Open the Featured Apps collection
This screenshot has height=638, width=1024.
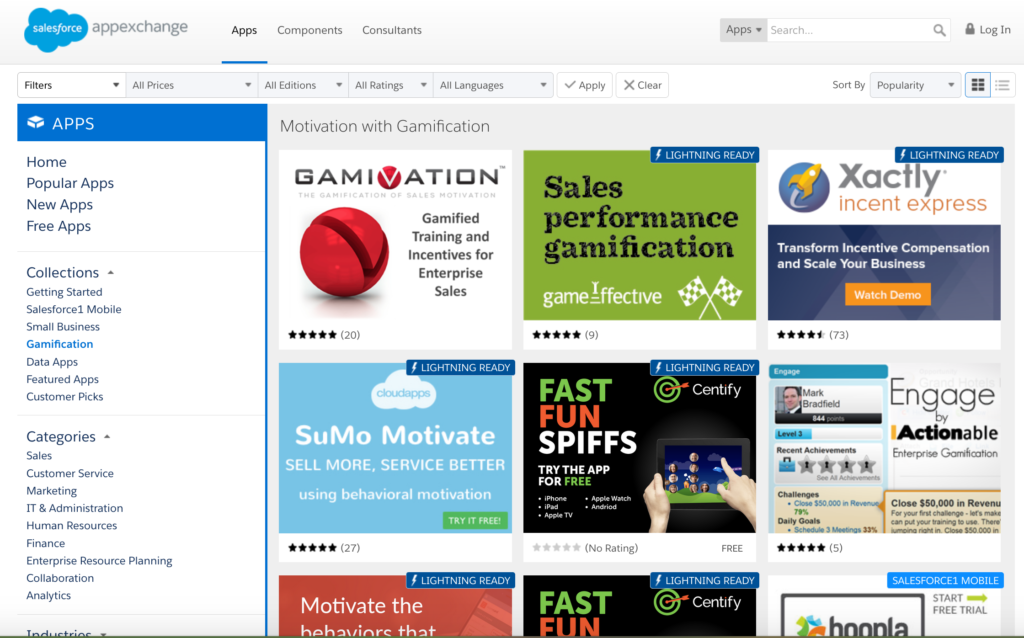pyautogui.click(x=62, y=379)
